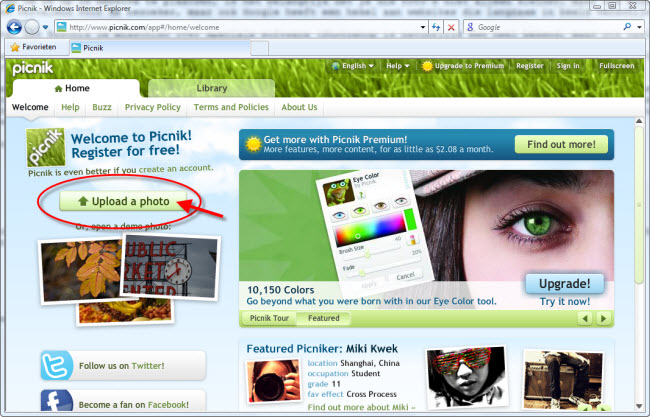650x417 pixels.
Task: Select the Picnik Tour tab
Action: (269, 318)
